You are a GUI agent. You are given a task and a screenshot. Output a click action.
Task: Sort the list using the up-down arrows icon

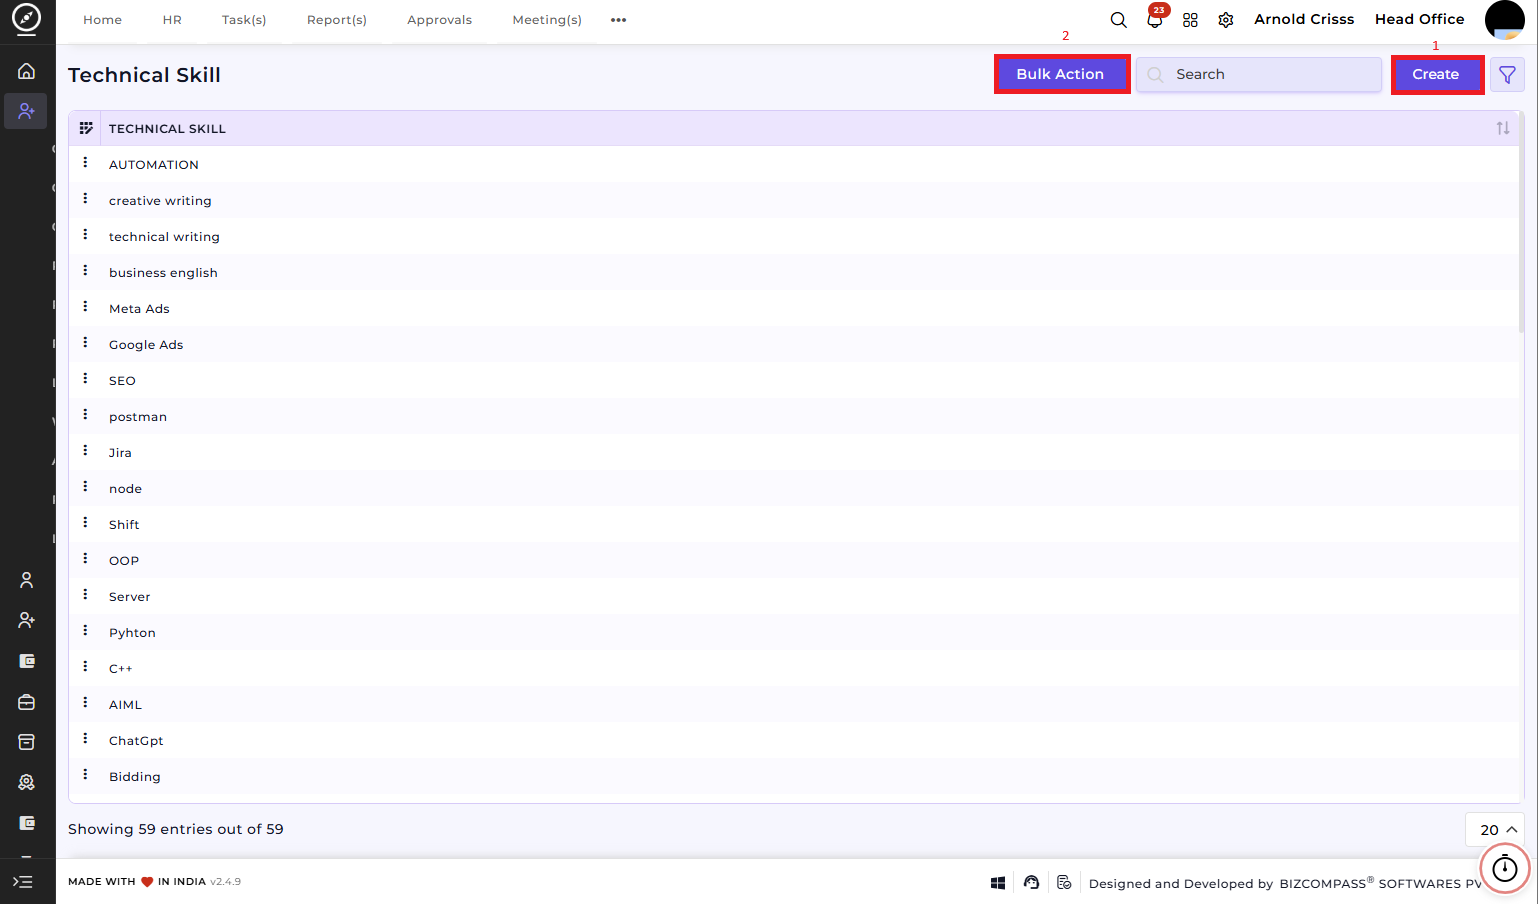tap(1503, 128)
